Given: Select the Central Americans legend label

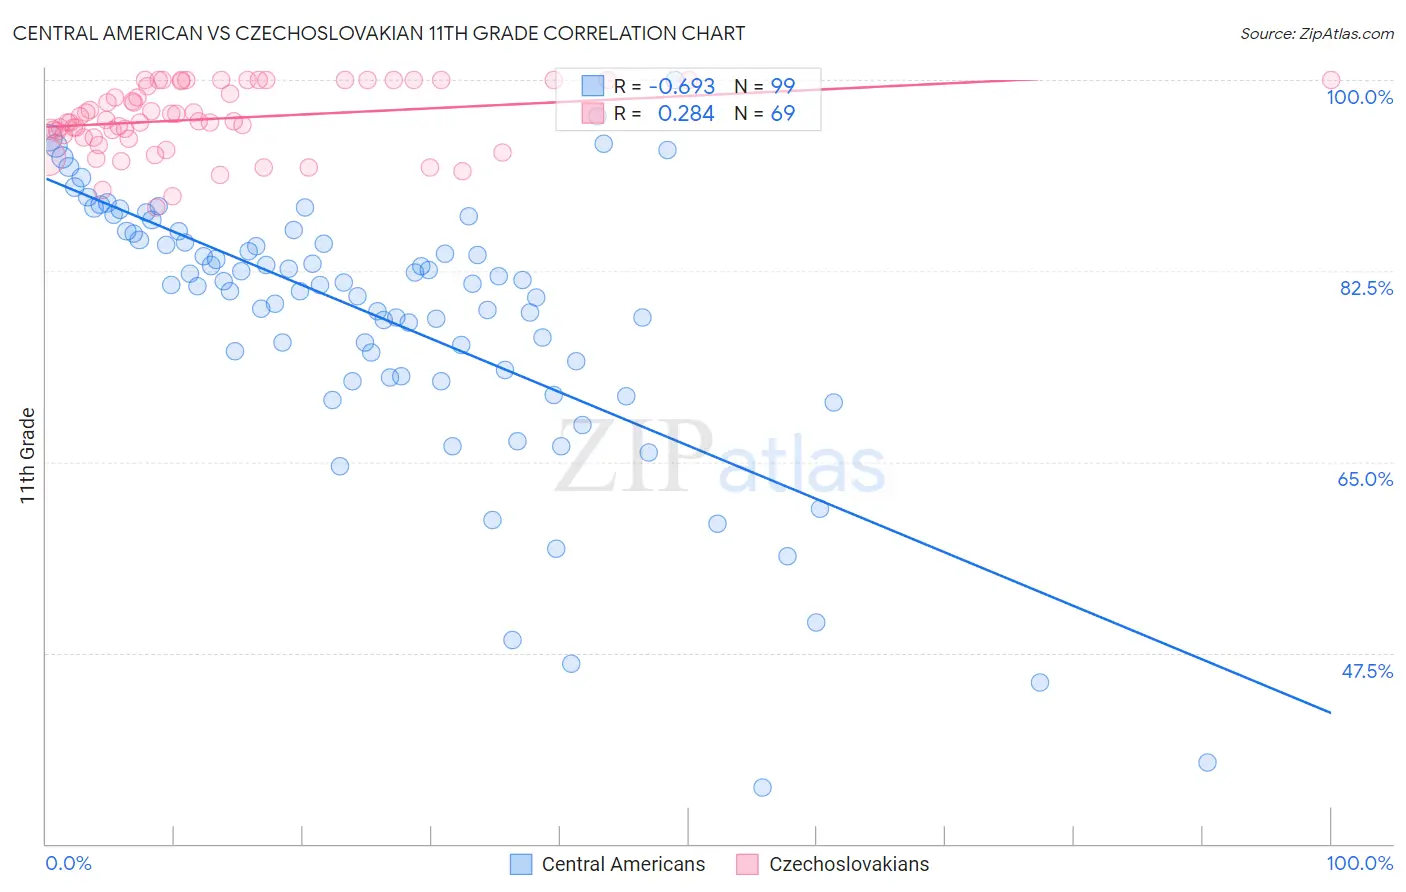Looking at the screenshot, I should pyautogui.click(x=623, y=864).
